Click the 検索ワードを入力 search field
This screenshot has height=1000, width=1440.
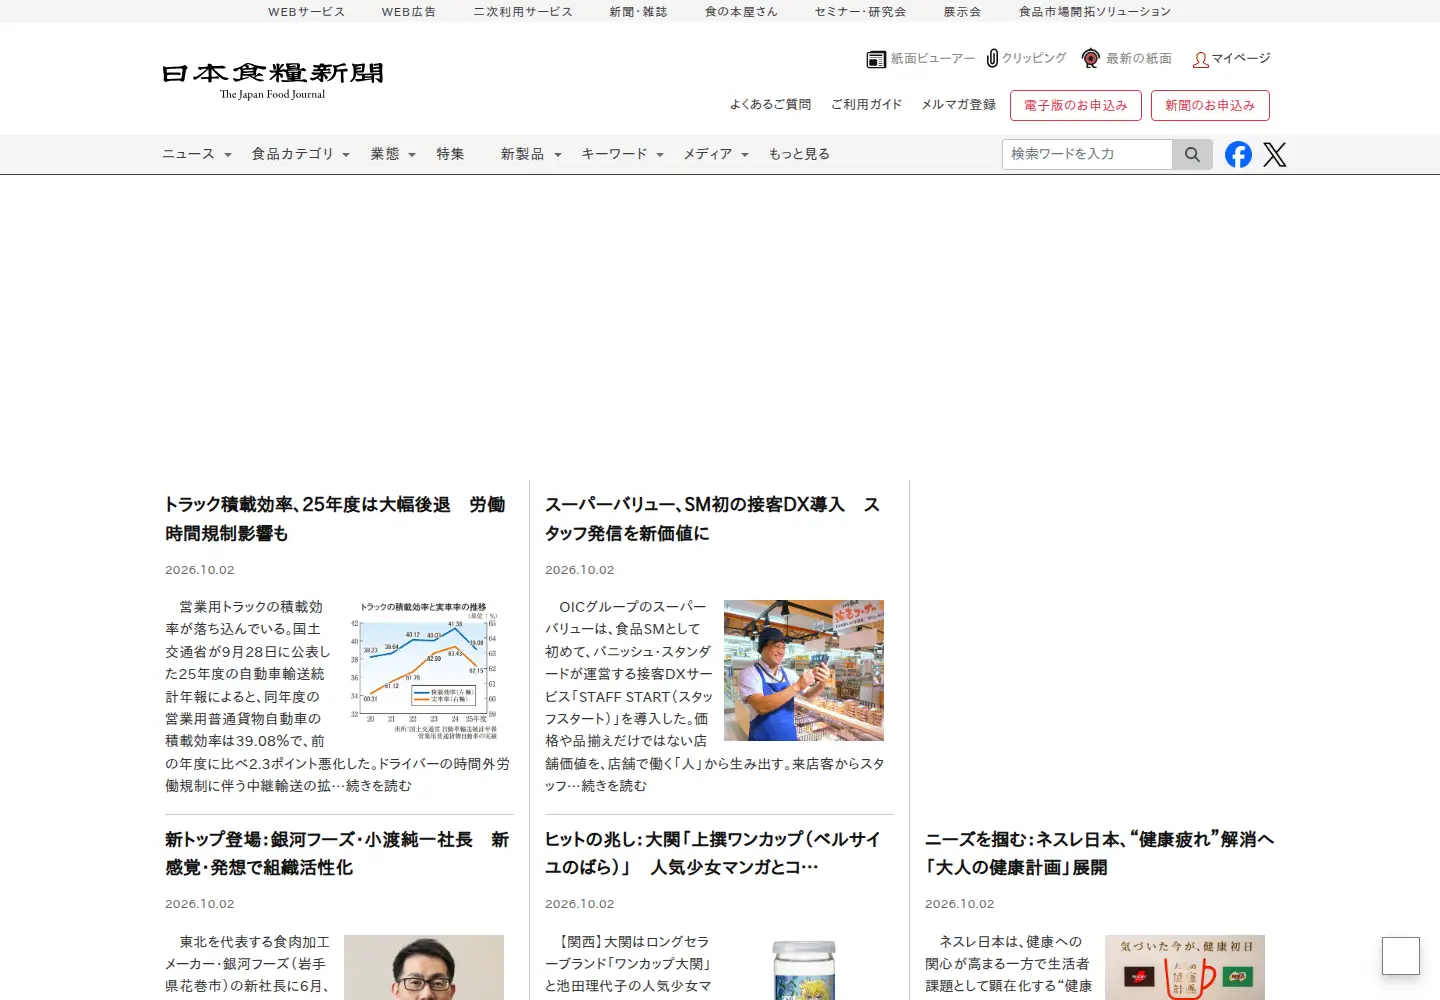1087,154
